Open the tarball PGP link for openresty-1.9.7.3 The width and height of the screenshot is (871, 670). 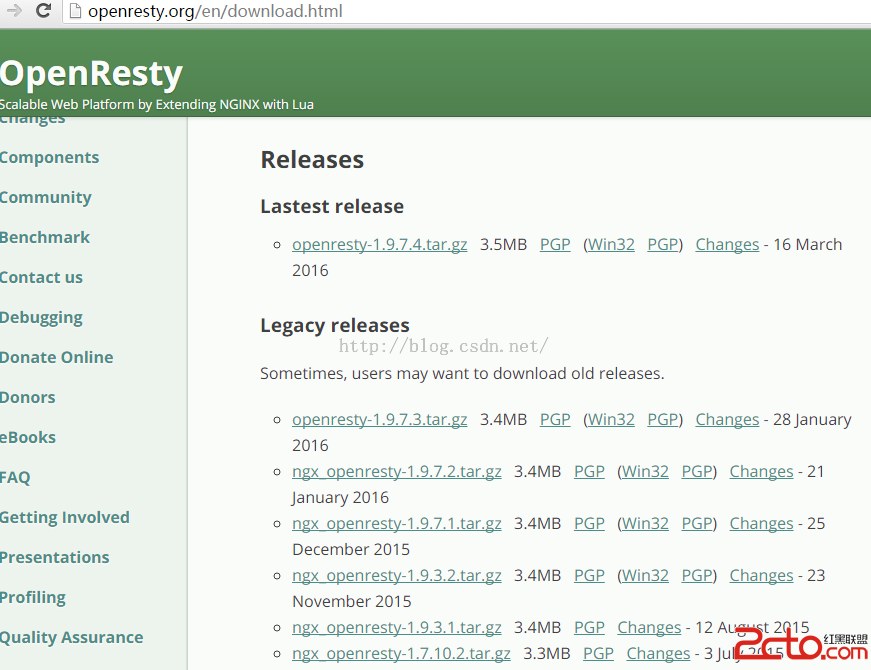(x=555, y=420)
